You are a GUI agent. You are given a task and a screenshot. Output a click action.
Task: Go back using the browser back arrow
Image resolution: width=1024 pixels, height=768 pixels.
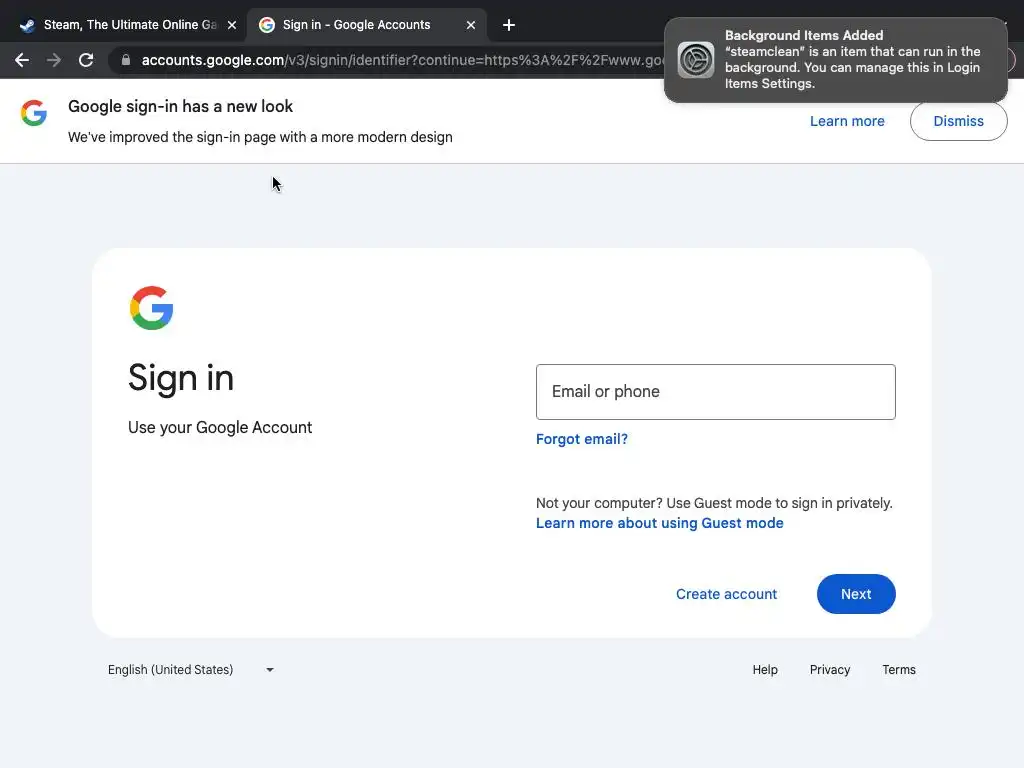pos(22,60)
